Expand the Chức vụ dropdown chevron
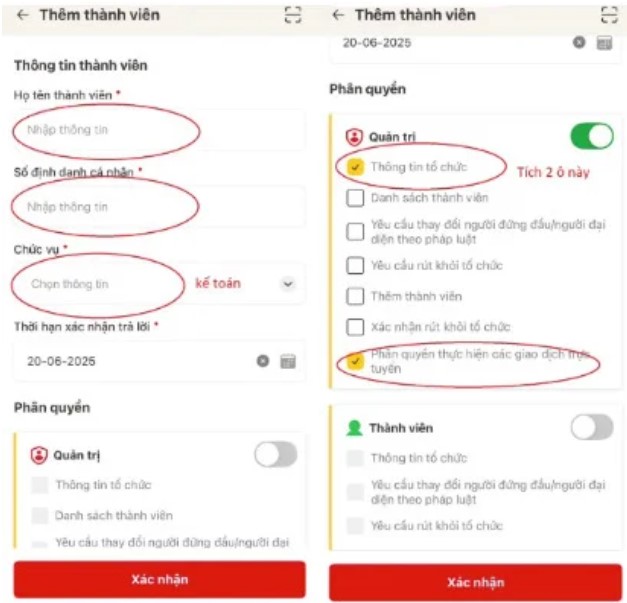This screenshot has width=627, height=603. 288,284
